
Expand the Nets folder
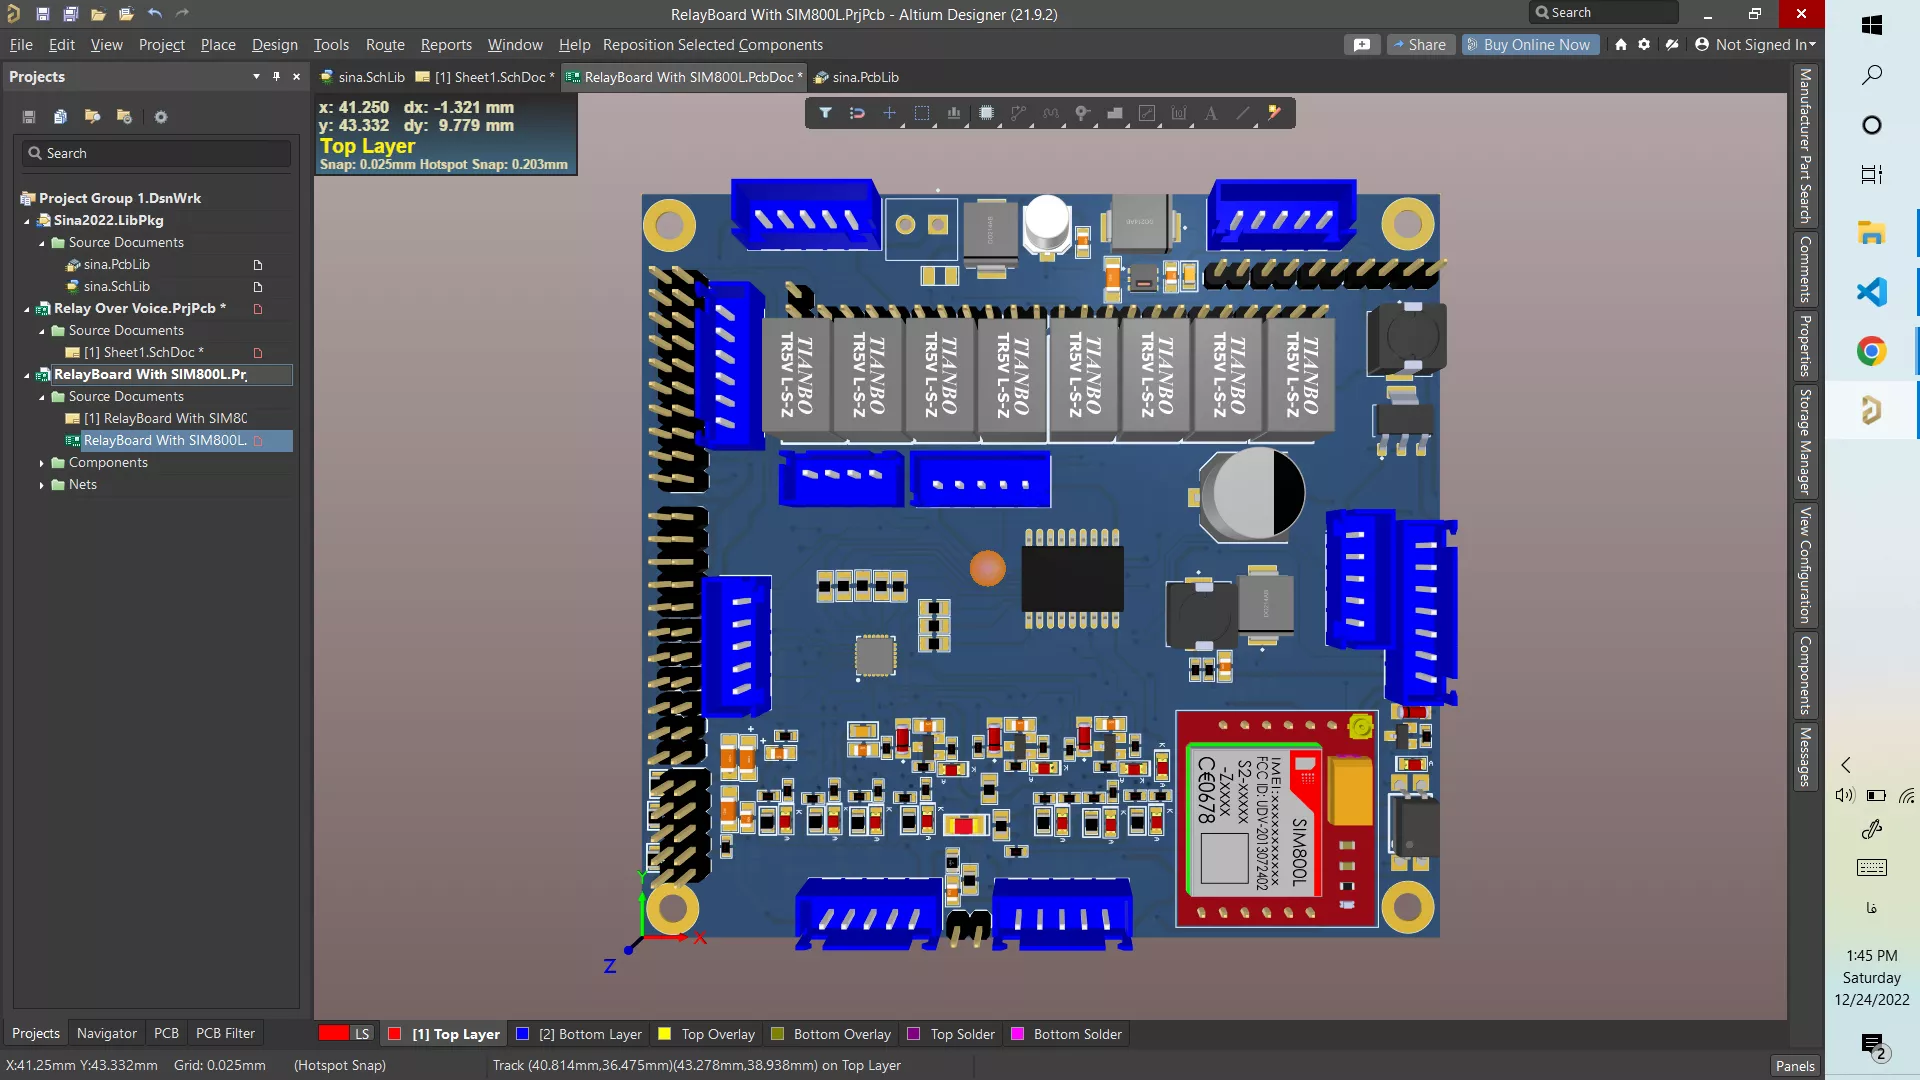pos(42,485)
